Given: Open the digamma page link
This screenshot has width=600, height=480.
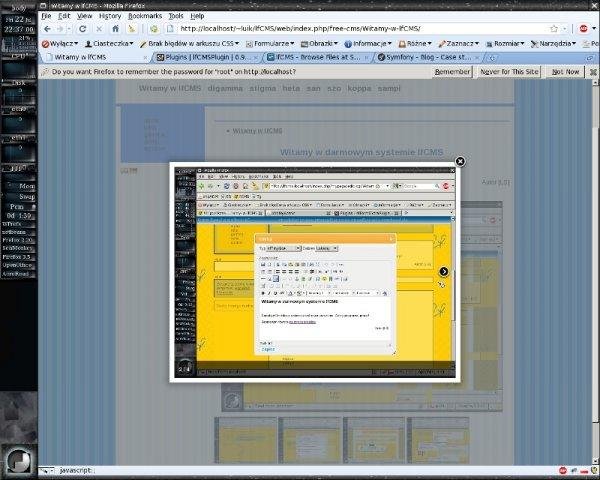Looking at the screenshot, I should [225, 88].
